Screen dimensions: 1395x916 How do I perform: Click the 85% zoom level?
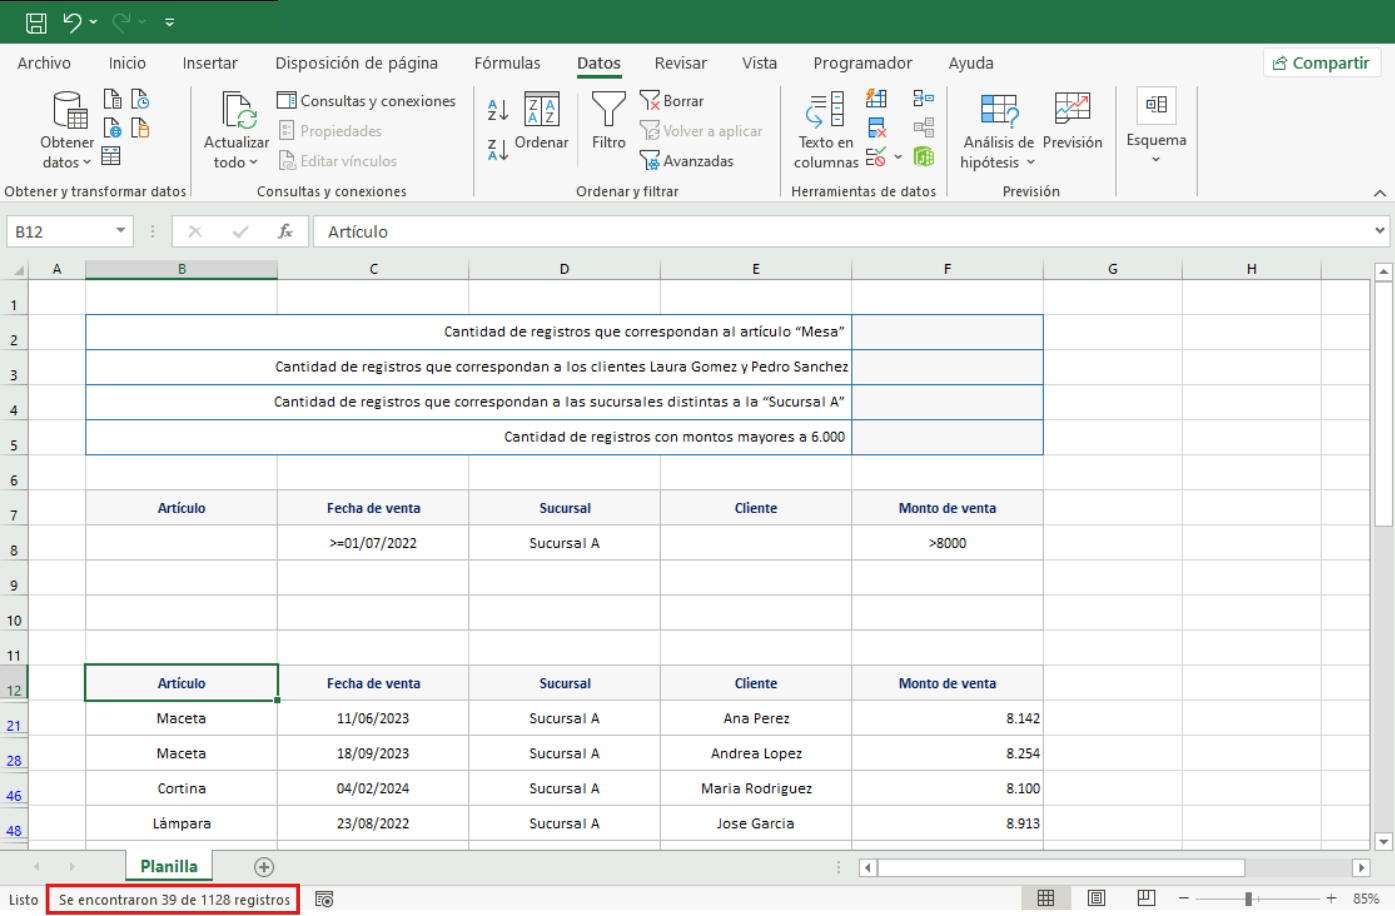click(x=1366, y=899)
